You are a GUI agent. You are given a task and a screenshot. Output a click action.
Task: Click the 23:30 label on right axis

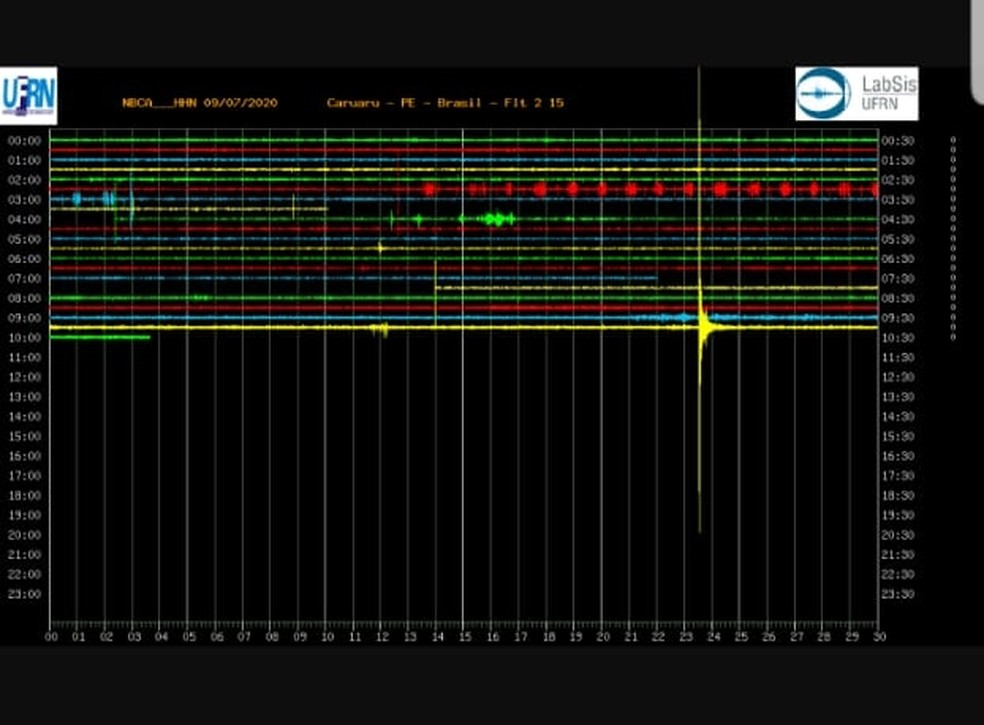(x=896, y=594)
